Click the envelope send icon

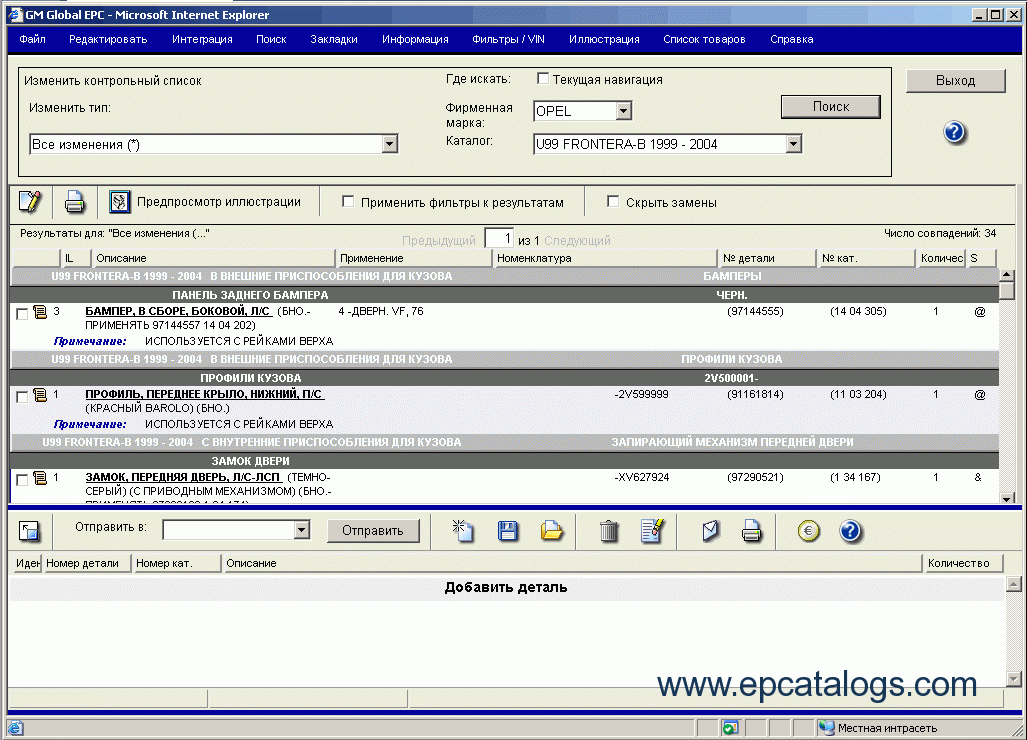point(711,530)
